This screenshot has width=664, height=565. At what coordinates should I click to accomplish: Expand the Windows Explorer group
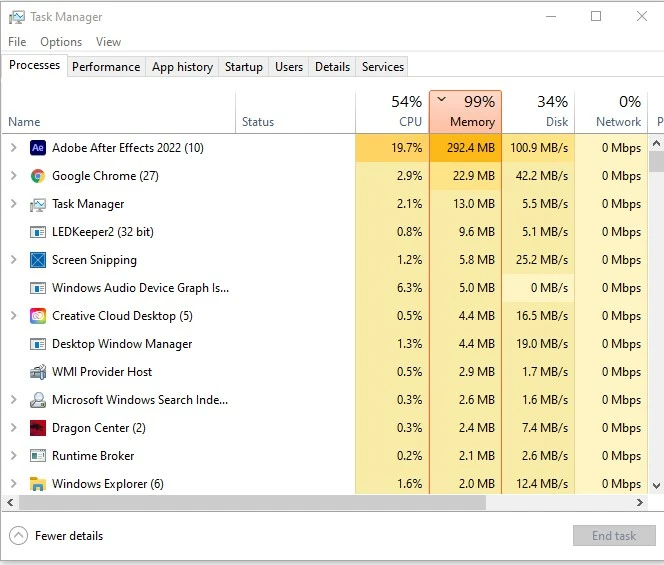[14, 483]
